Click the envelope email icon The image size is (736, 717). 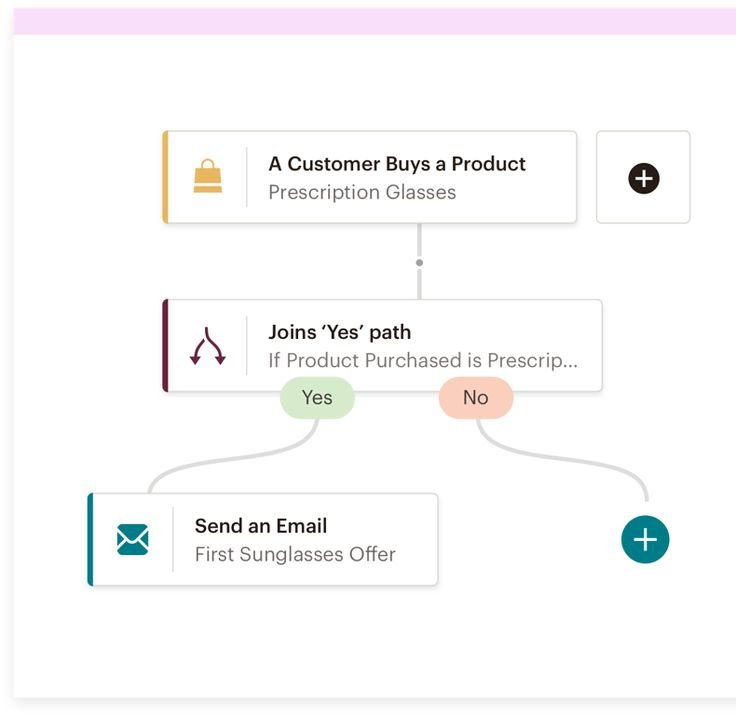[x=132, y=539]
